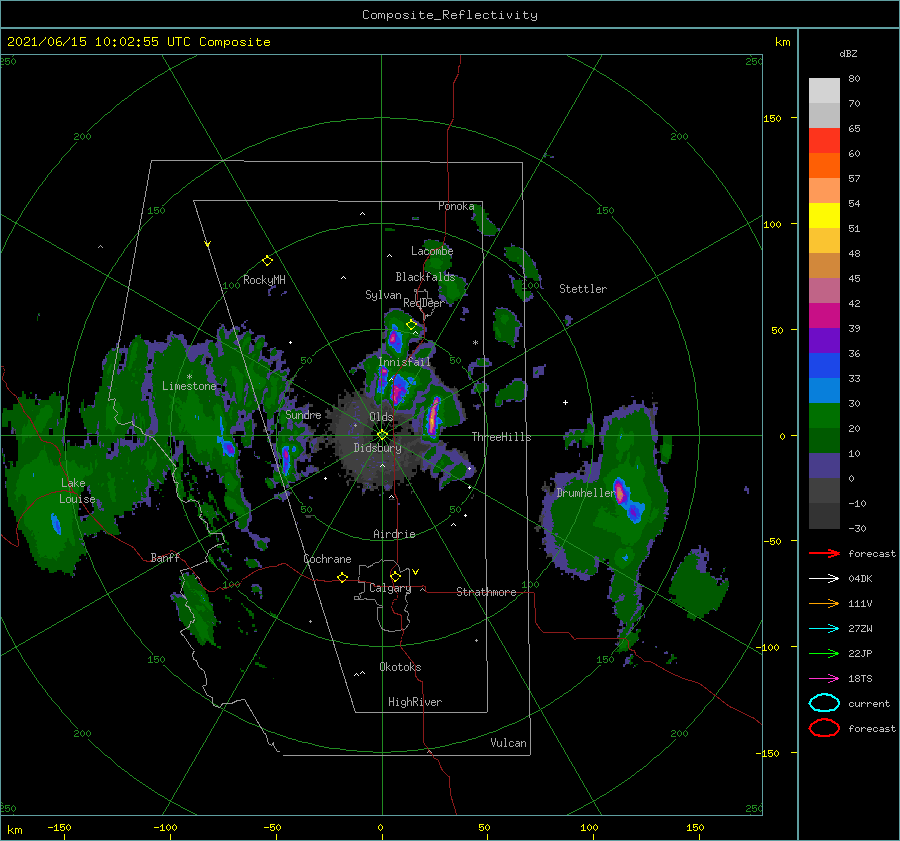Select the lightest gray 70–80 dBZ band
The image size is (900, 841).
(x=824, y=91)
